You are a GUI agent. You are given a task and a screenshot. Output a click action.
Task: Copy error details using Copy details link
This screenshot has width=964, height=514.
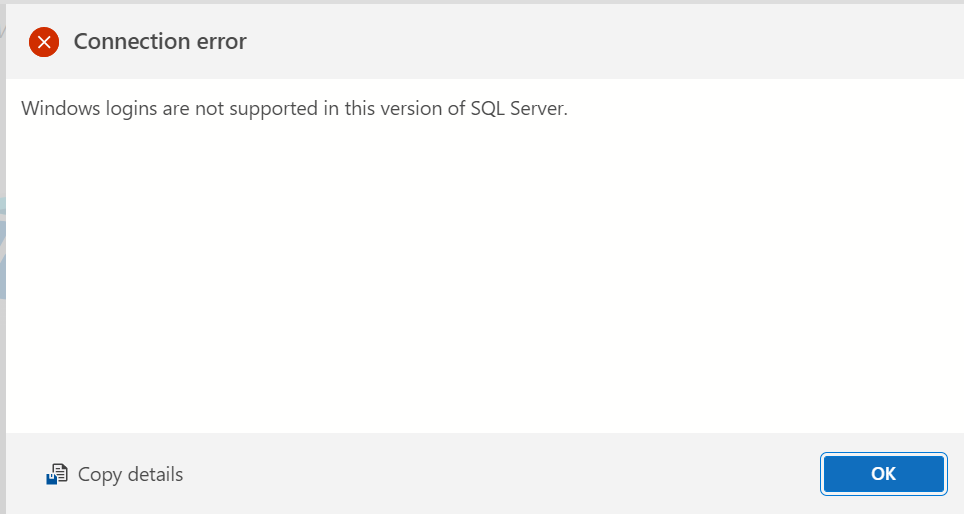[x=115, y=474]
